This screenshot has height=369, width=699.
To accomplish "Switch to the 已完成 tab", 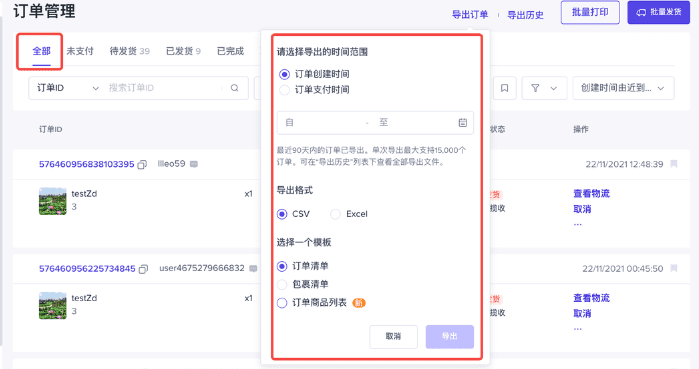I will tap(230, 51).
